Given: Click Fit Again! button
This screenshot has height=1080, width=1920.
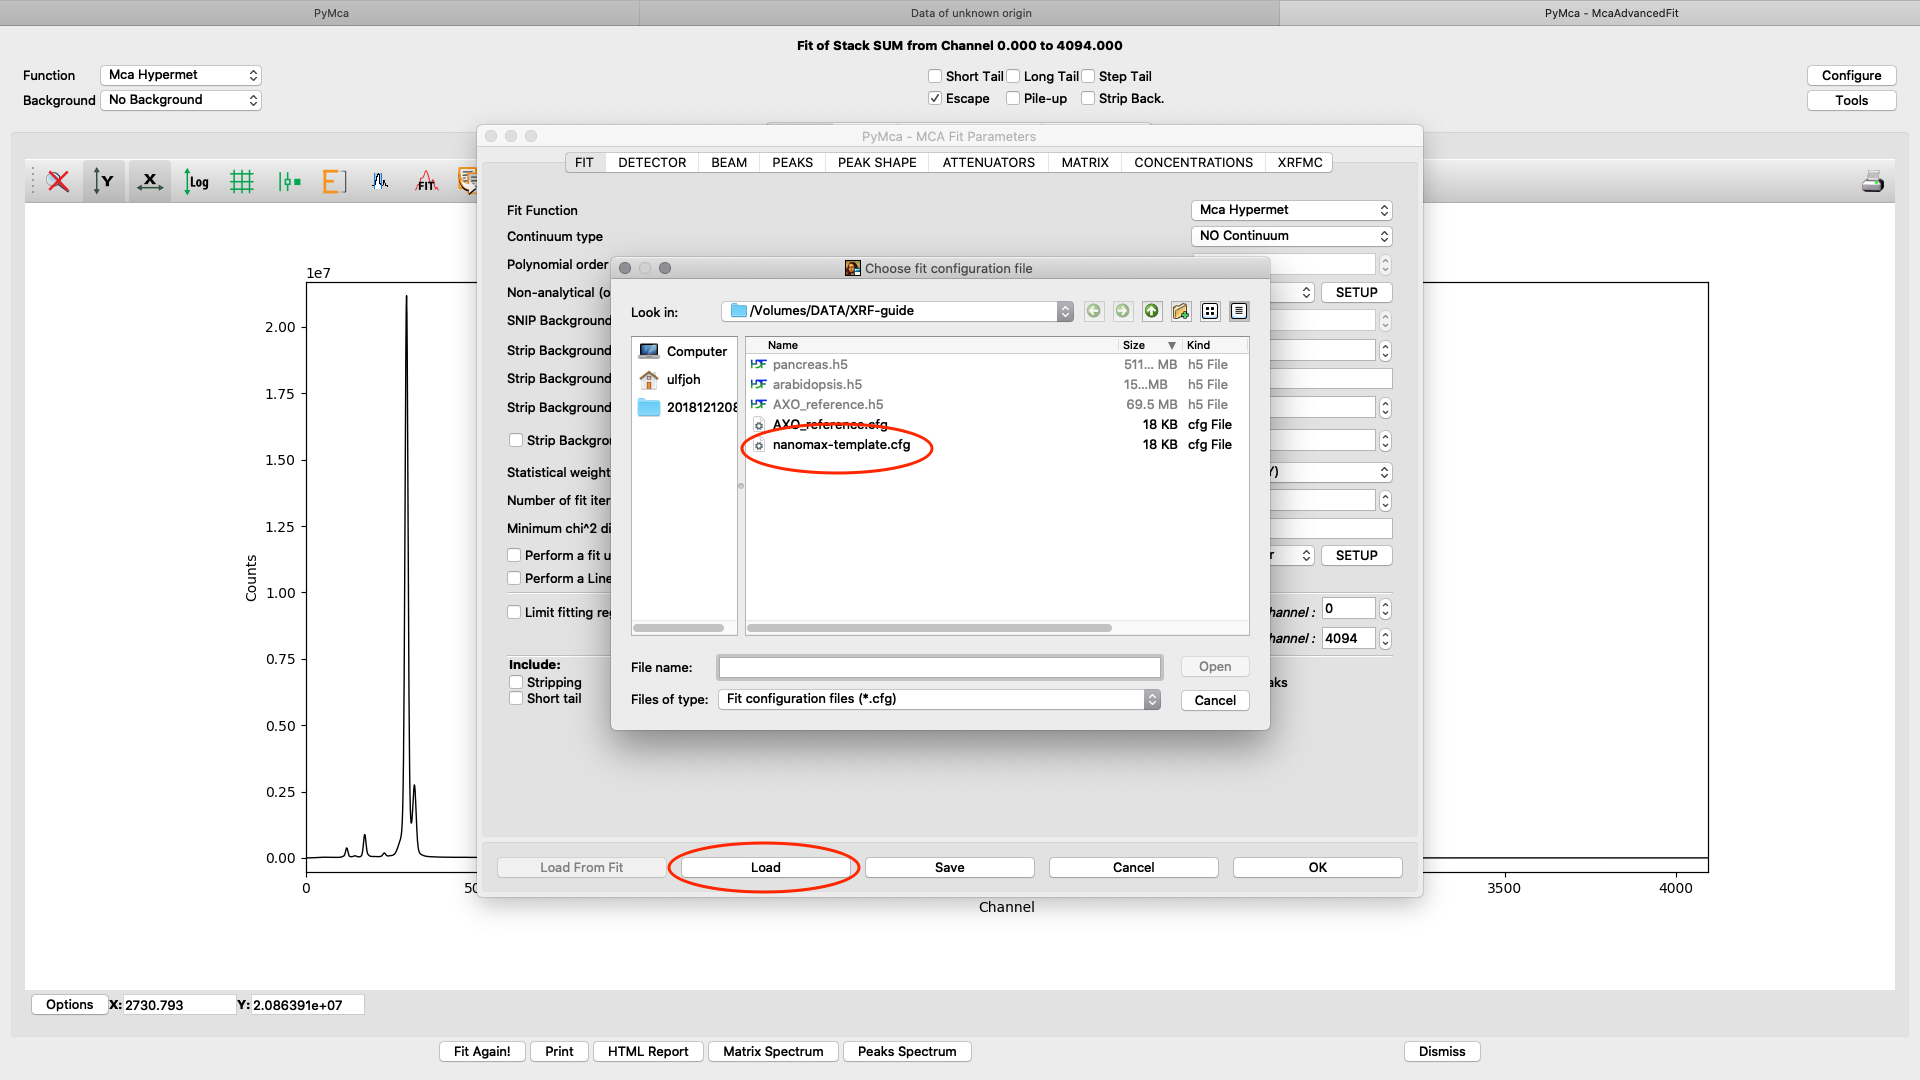Looking at the screenshot, I should coord(482,1051).
